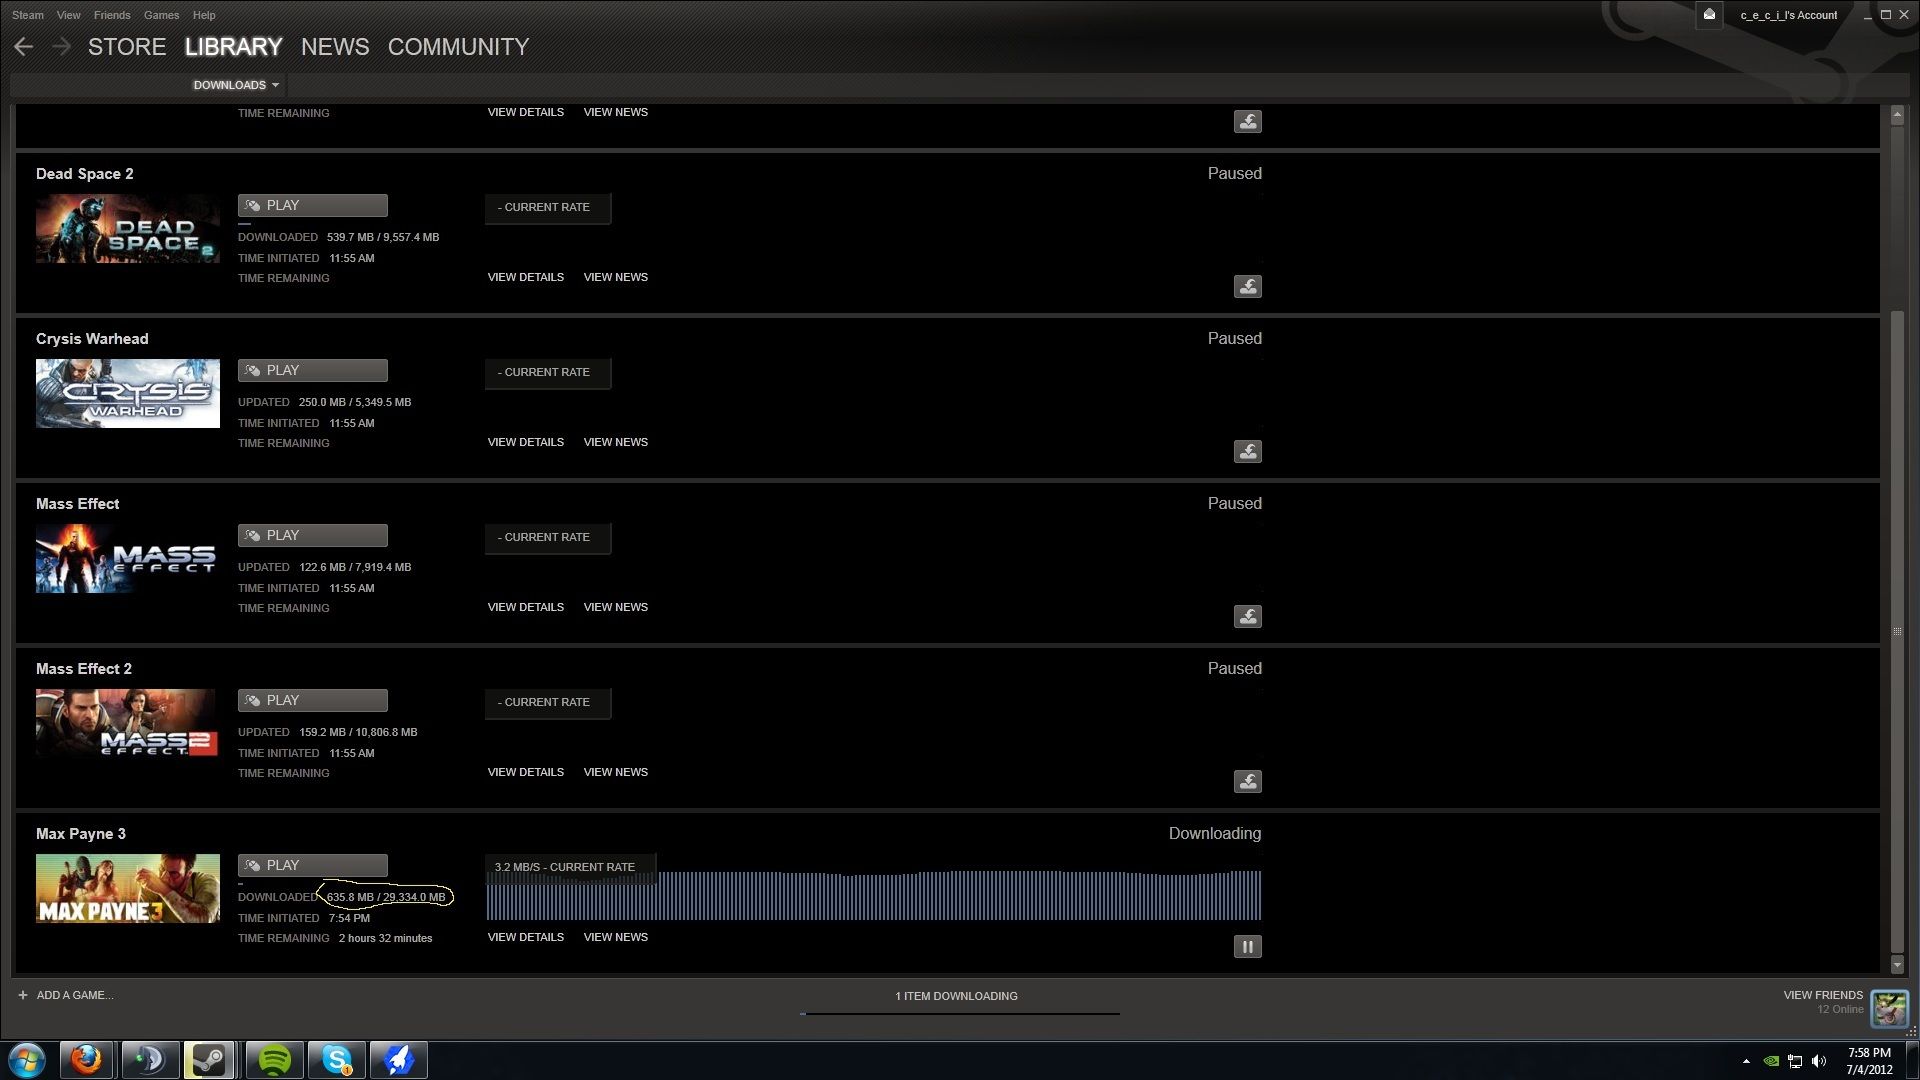Click Play for Max Payne 3
Screen dimensions: 1920x1080
pyautogui.click(x=313, y=865)
